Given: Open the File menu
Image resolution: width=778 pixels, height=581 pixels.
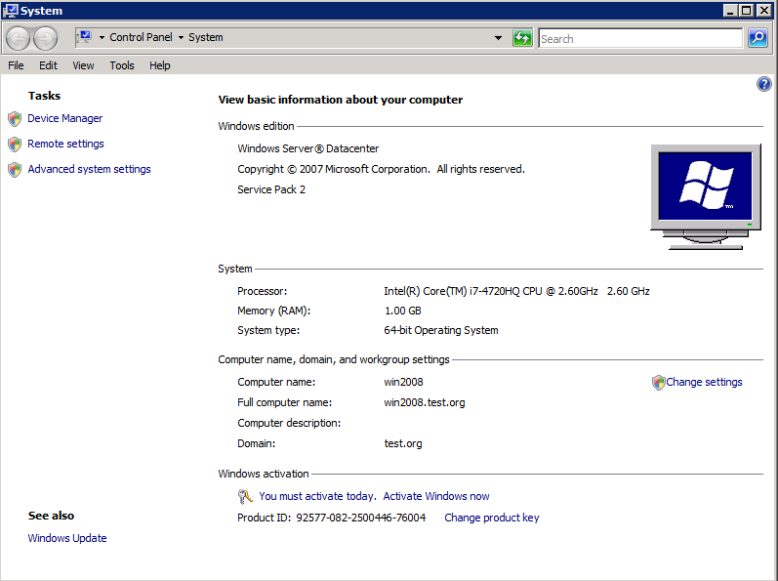Looking at the screenshot, I should click(16, 65).
